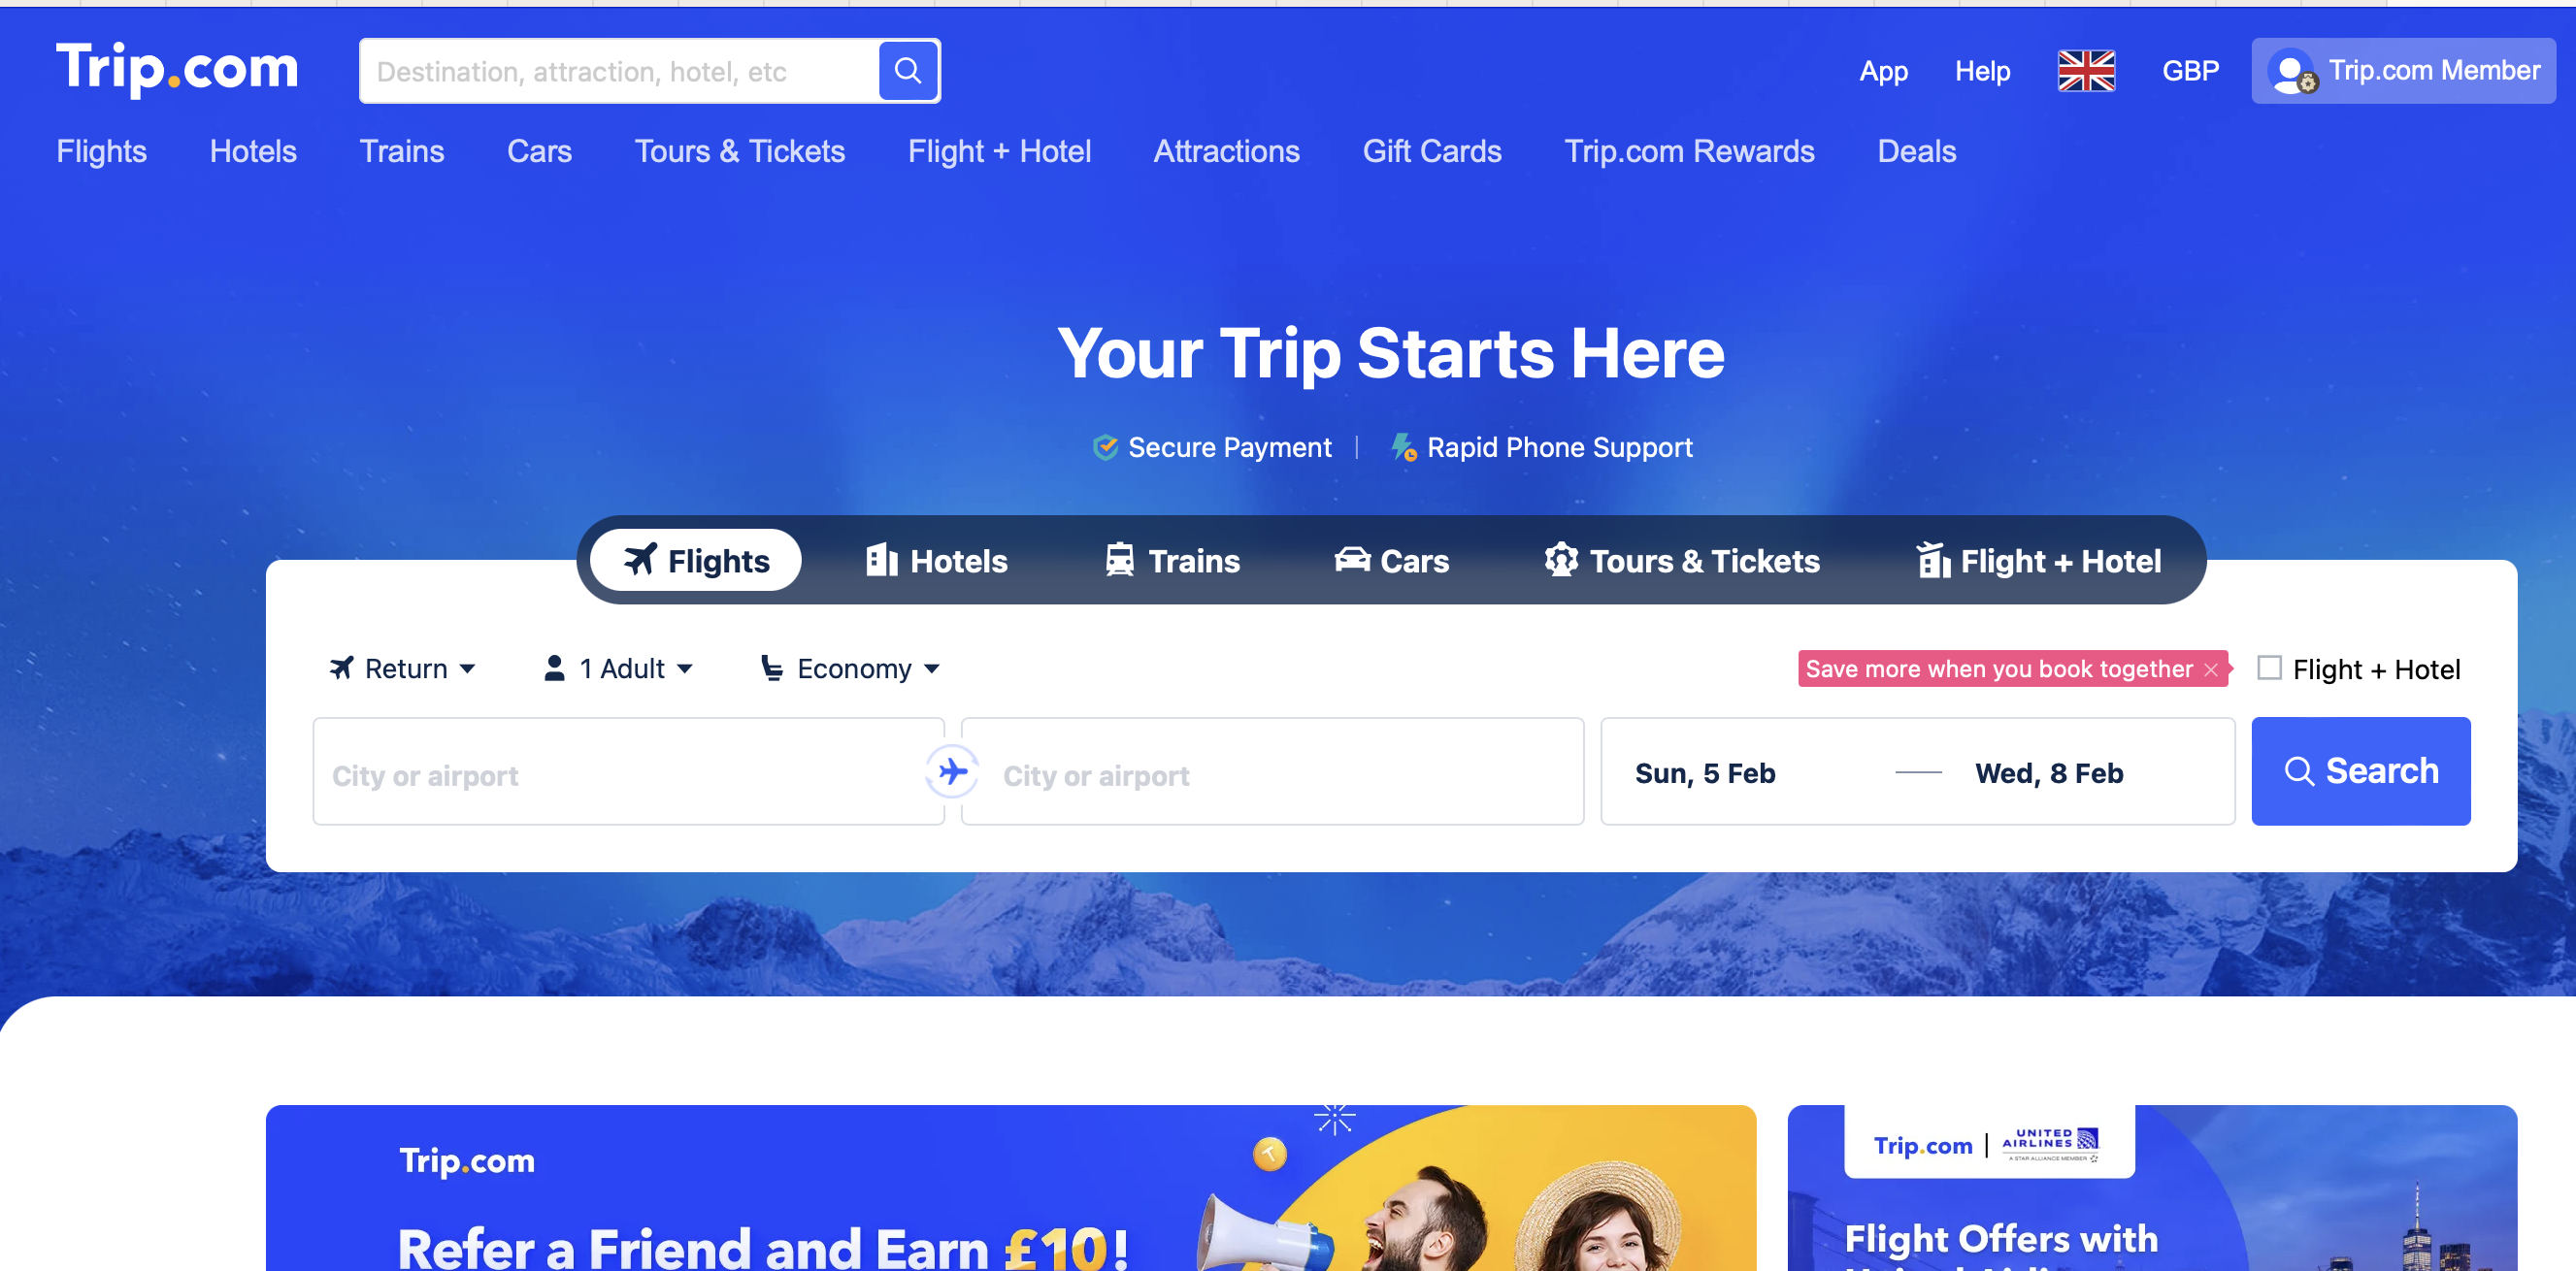Open the Deals navigation item
The image size is (2576, 1271).
click(x=1916, y=152)
